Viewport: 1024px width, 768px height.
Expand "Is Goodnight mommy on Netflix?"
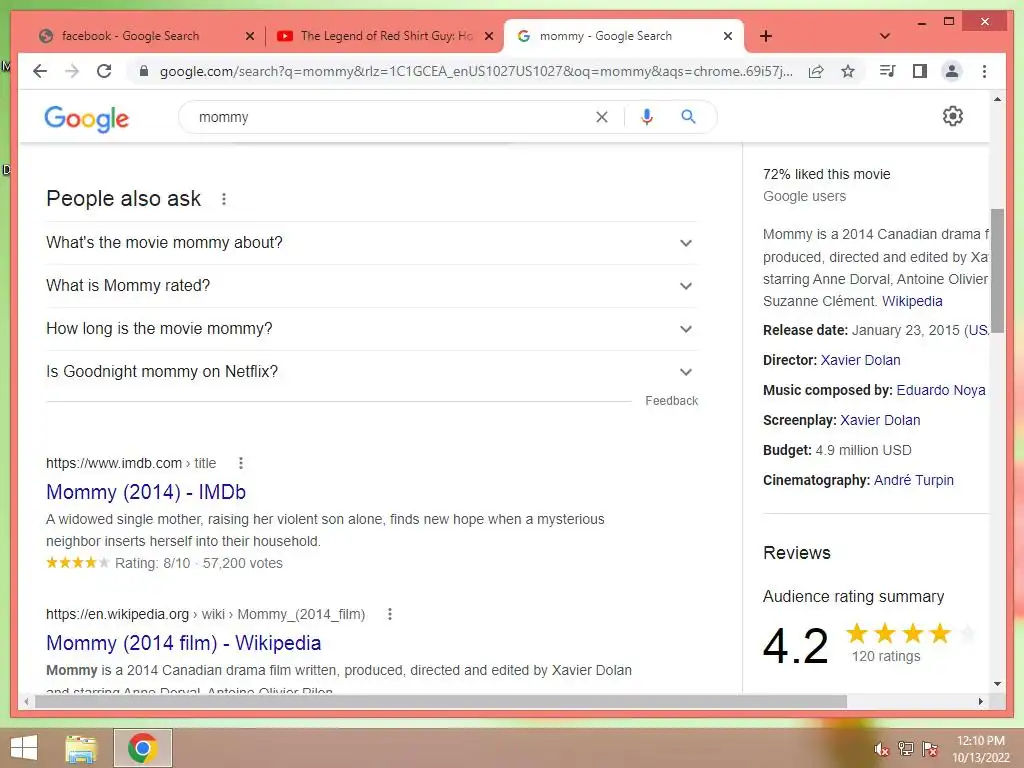372,372
